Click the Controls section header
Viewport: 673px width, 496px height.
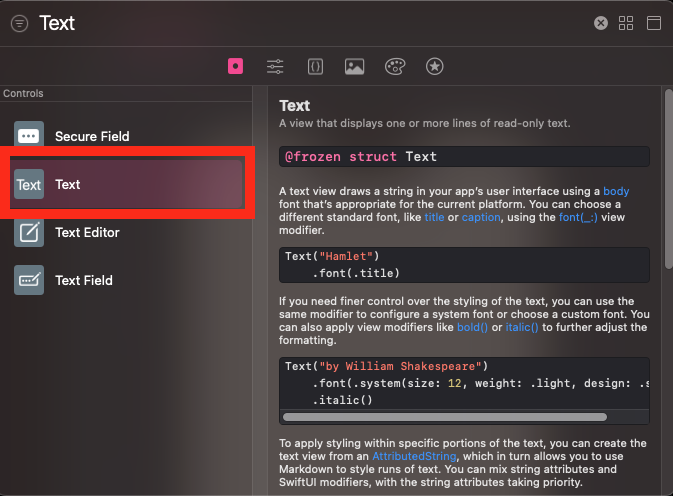tap(23, 94)
